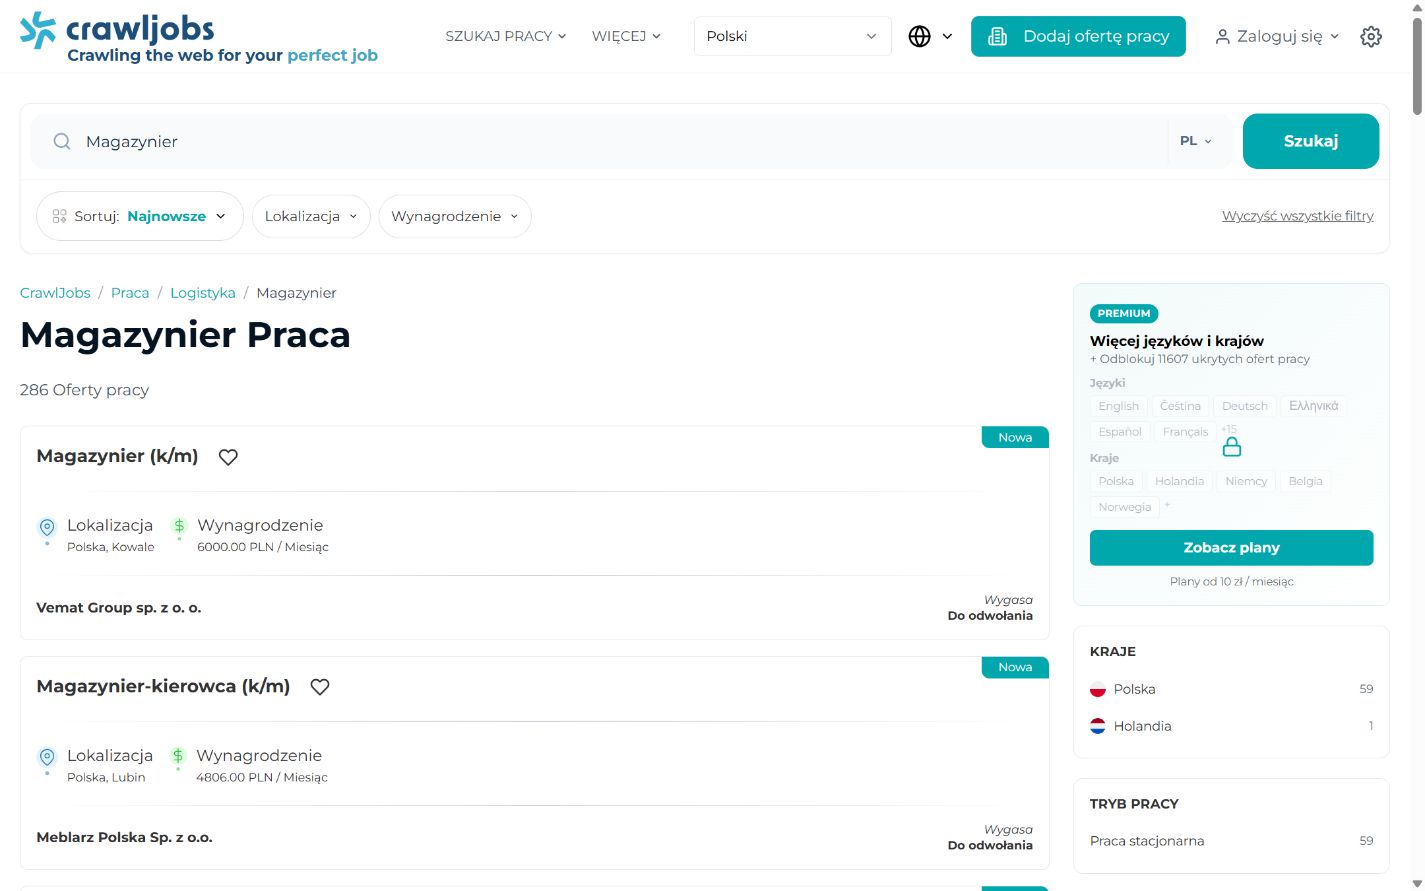The width and height of the screenshot is (1425, 891).
Task: Click the page vertical scrollbar thumb
Action: pos(1417,65)
